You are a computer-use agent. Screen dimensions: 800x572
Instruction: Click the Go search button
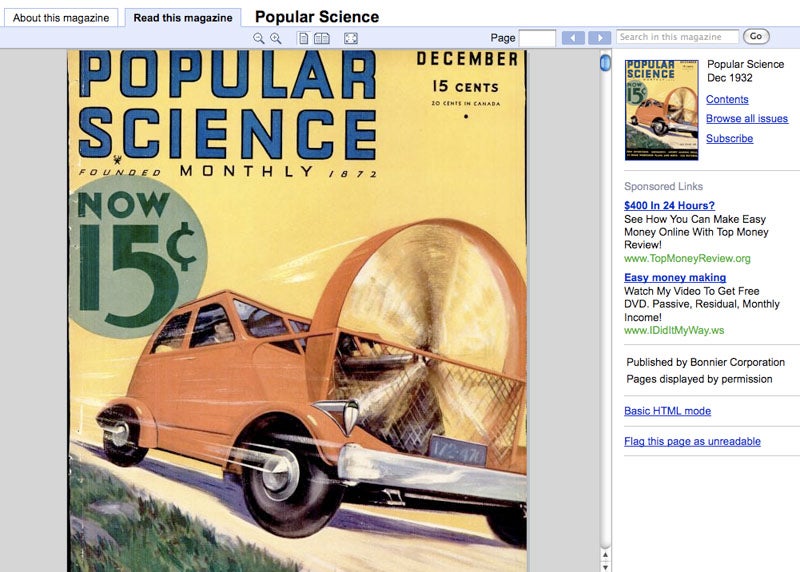[756, 36]
